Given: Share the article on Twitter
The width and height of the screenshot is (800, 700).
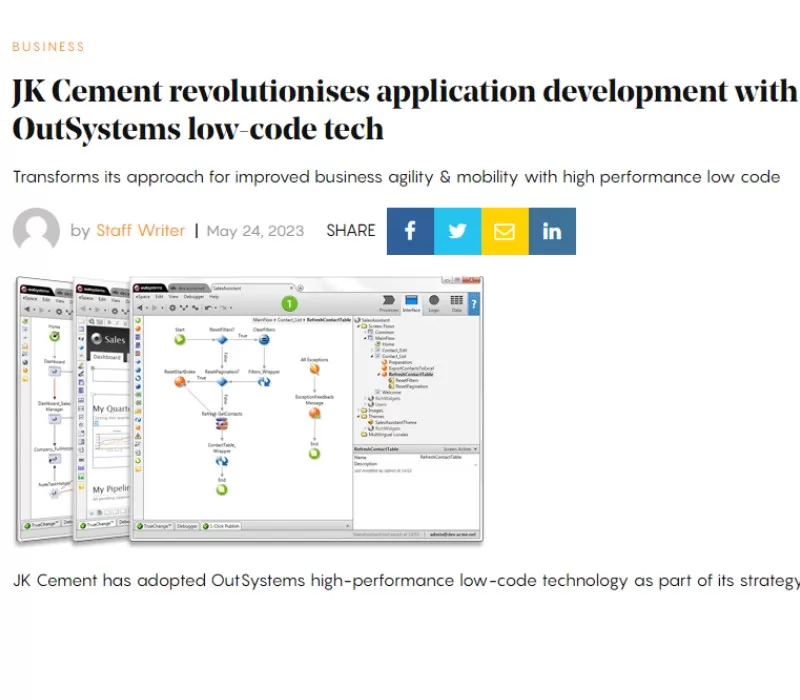Looking at the screenshot, I should [457, 231].
